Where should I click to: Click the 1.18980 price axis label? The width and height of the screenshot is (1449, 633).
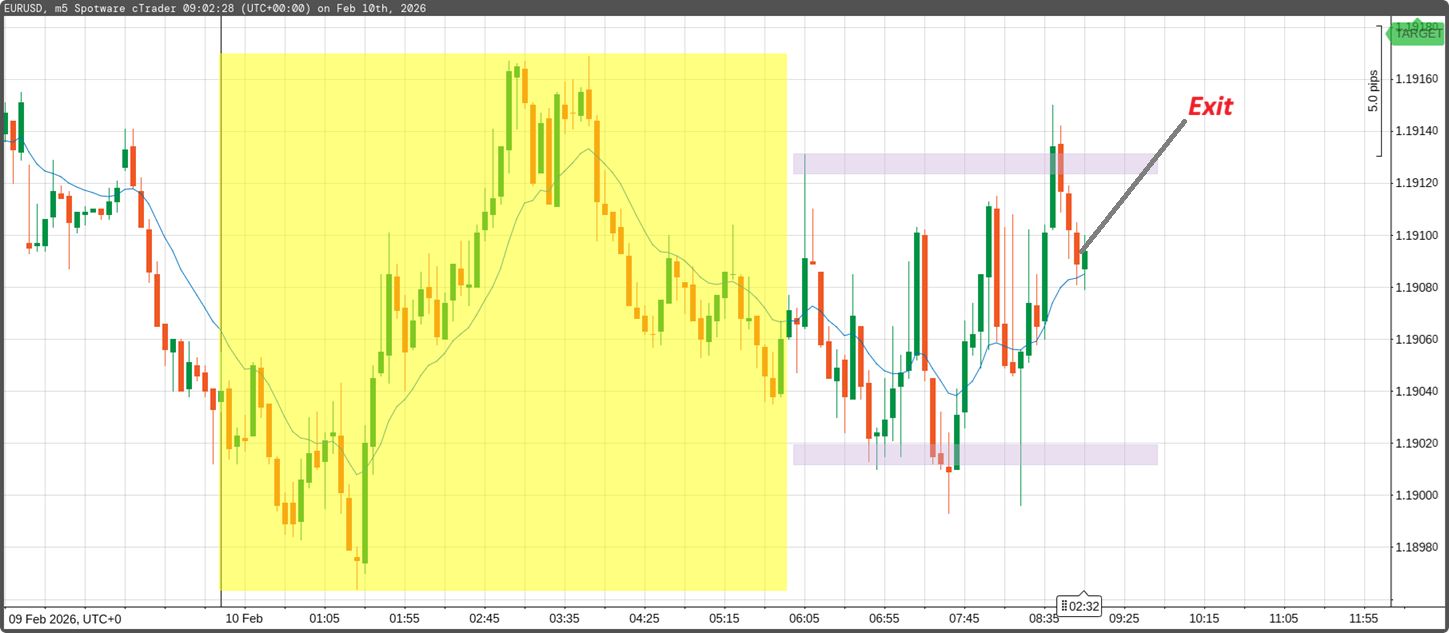(x=1418, y=548)
